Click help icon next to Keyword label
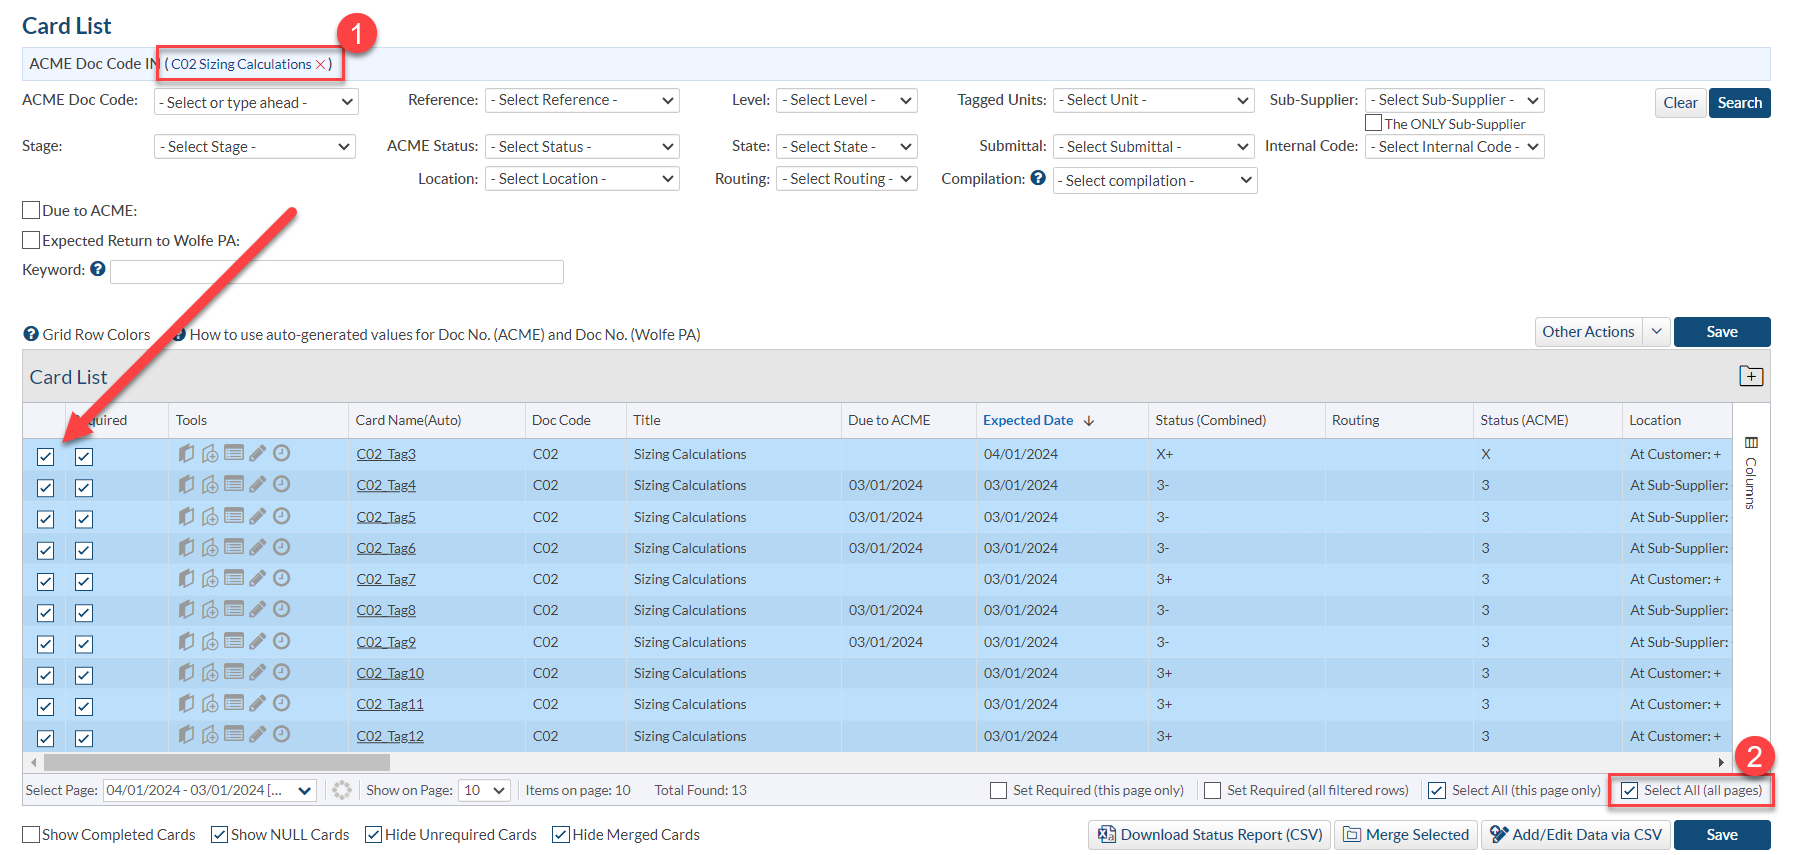The height and width of the screenshot is (855, 1793). pyautogui.click(x=98, y=269)
